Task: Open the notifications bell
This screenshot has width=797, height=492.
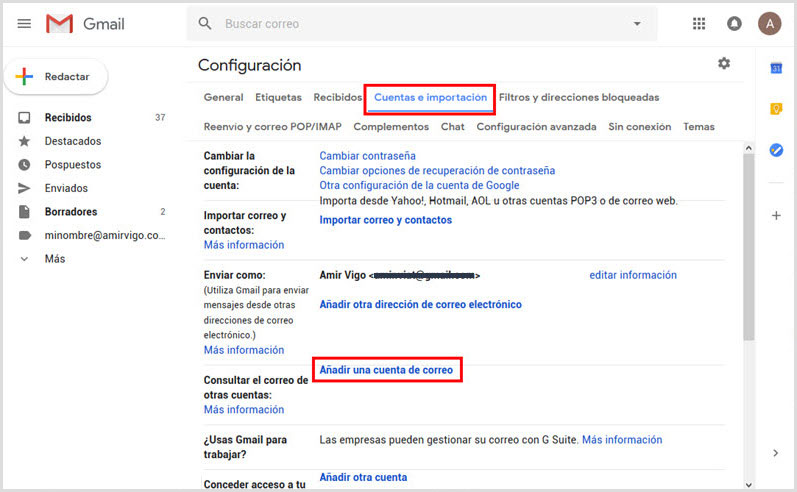Action: coord(734,23)
